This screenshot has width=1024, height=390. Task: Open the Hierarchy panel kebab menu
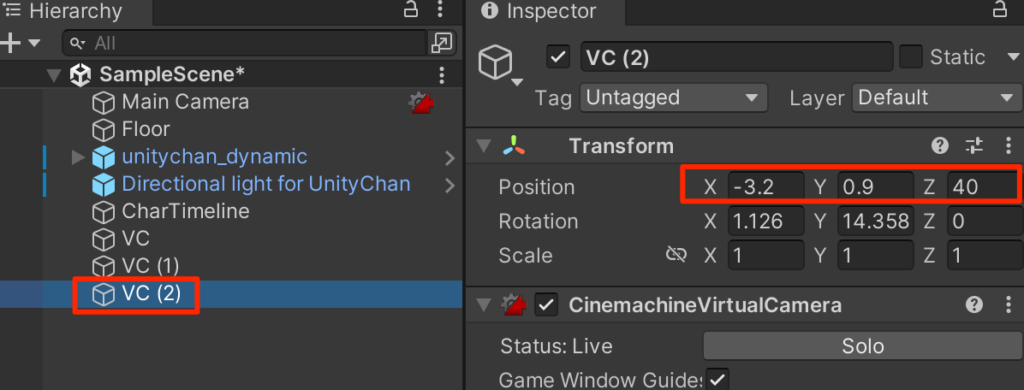pyautogui.click(x=440, y=10)
